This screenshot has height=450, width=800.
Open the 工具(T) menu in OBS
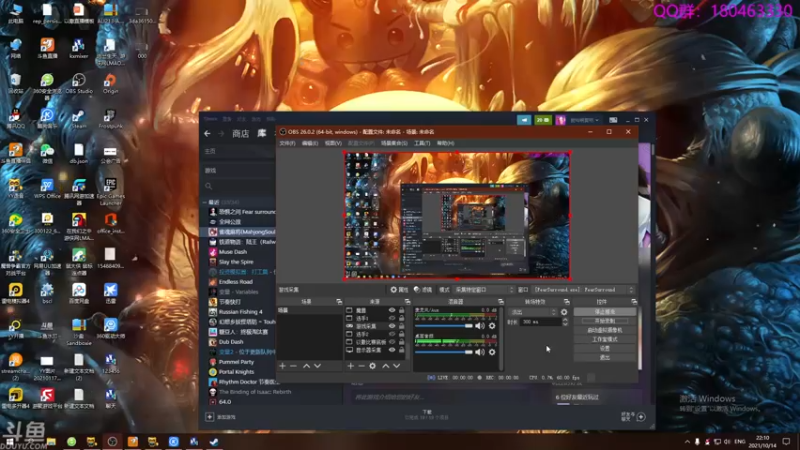click(x=422, y=143)
